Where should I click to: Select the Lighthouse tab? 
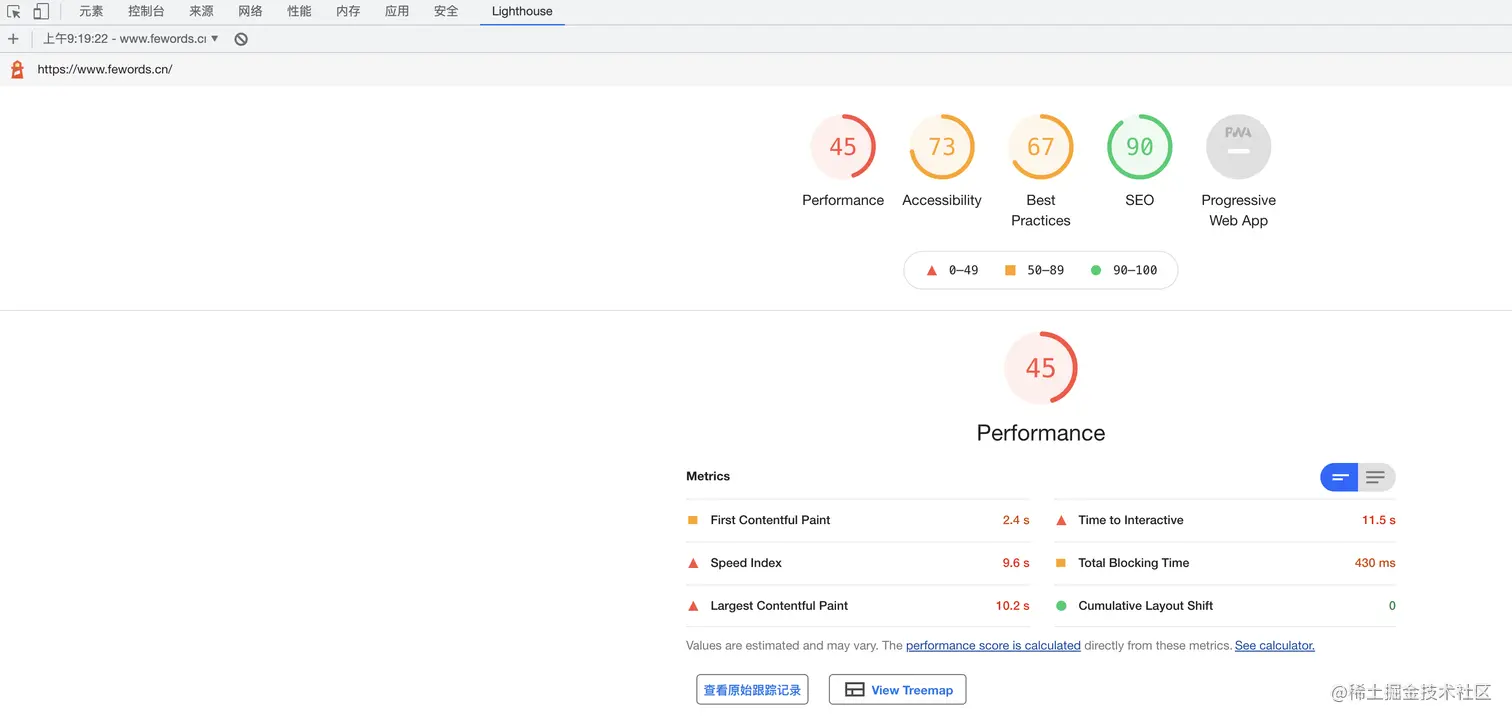pyautogui.click(x=522, y=11)
